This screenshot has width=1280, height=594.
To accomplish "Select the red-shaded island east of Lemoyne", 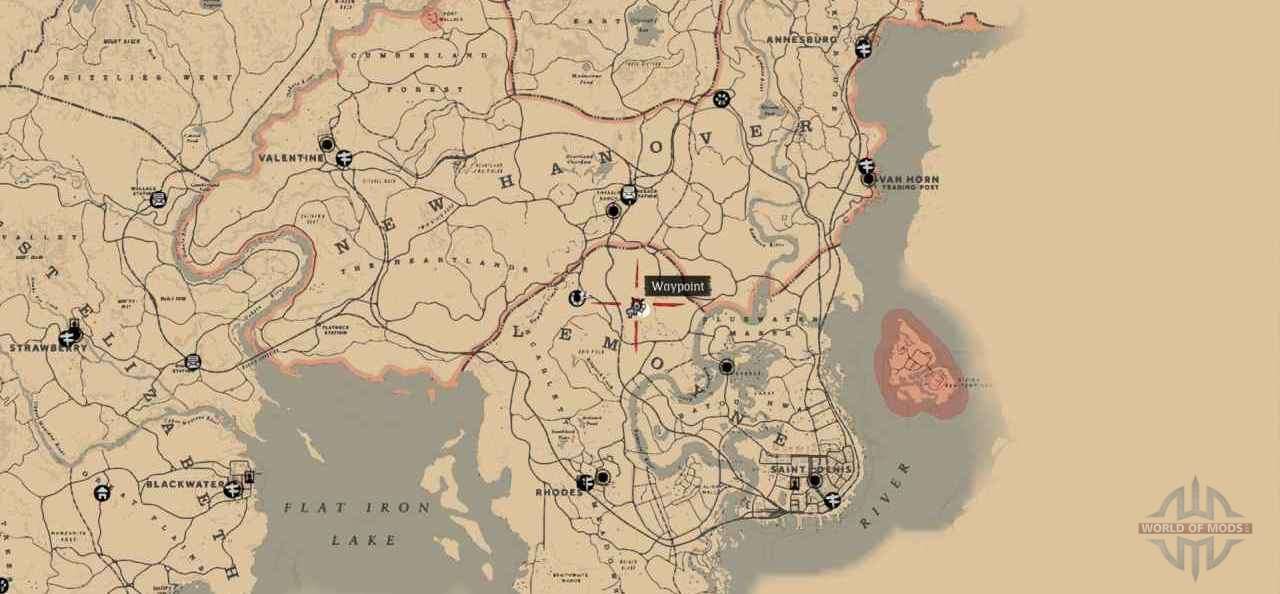I will coord(920,363).
